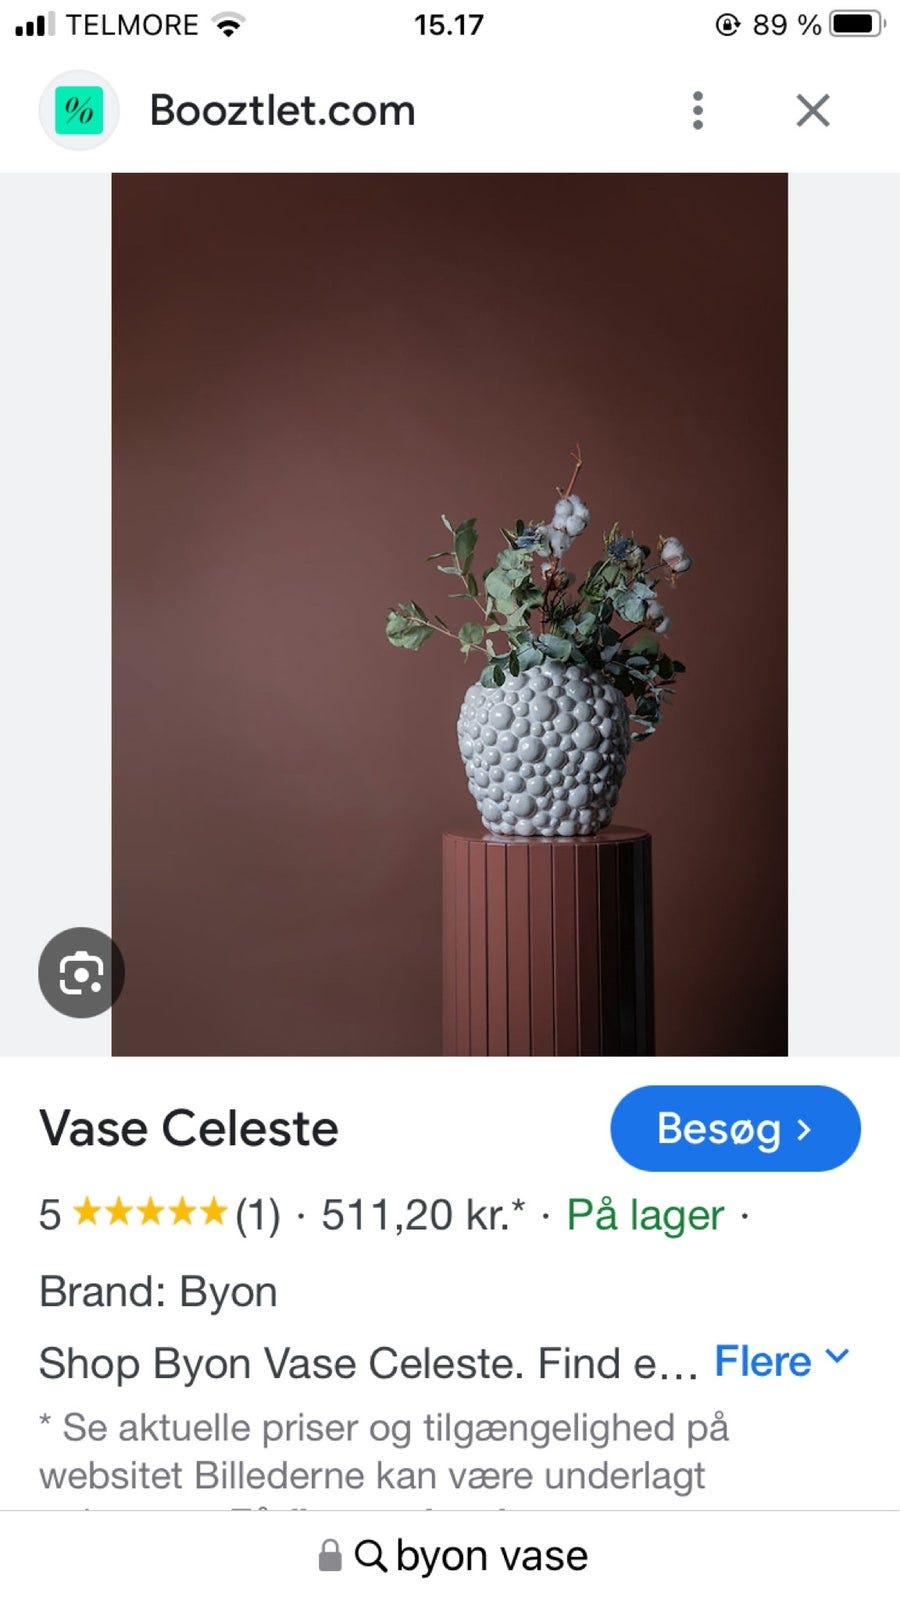Visit the site with the Besøg button
This screenshot has width=900, height=1600.
click(735, 1128)
